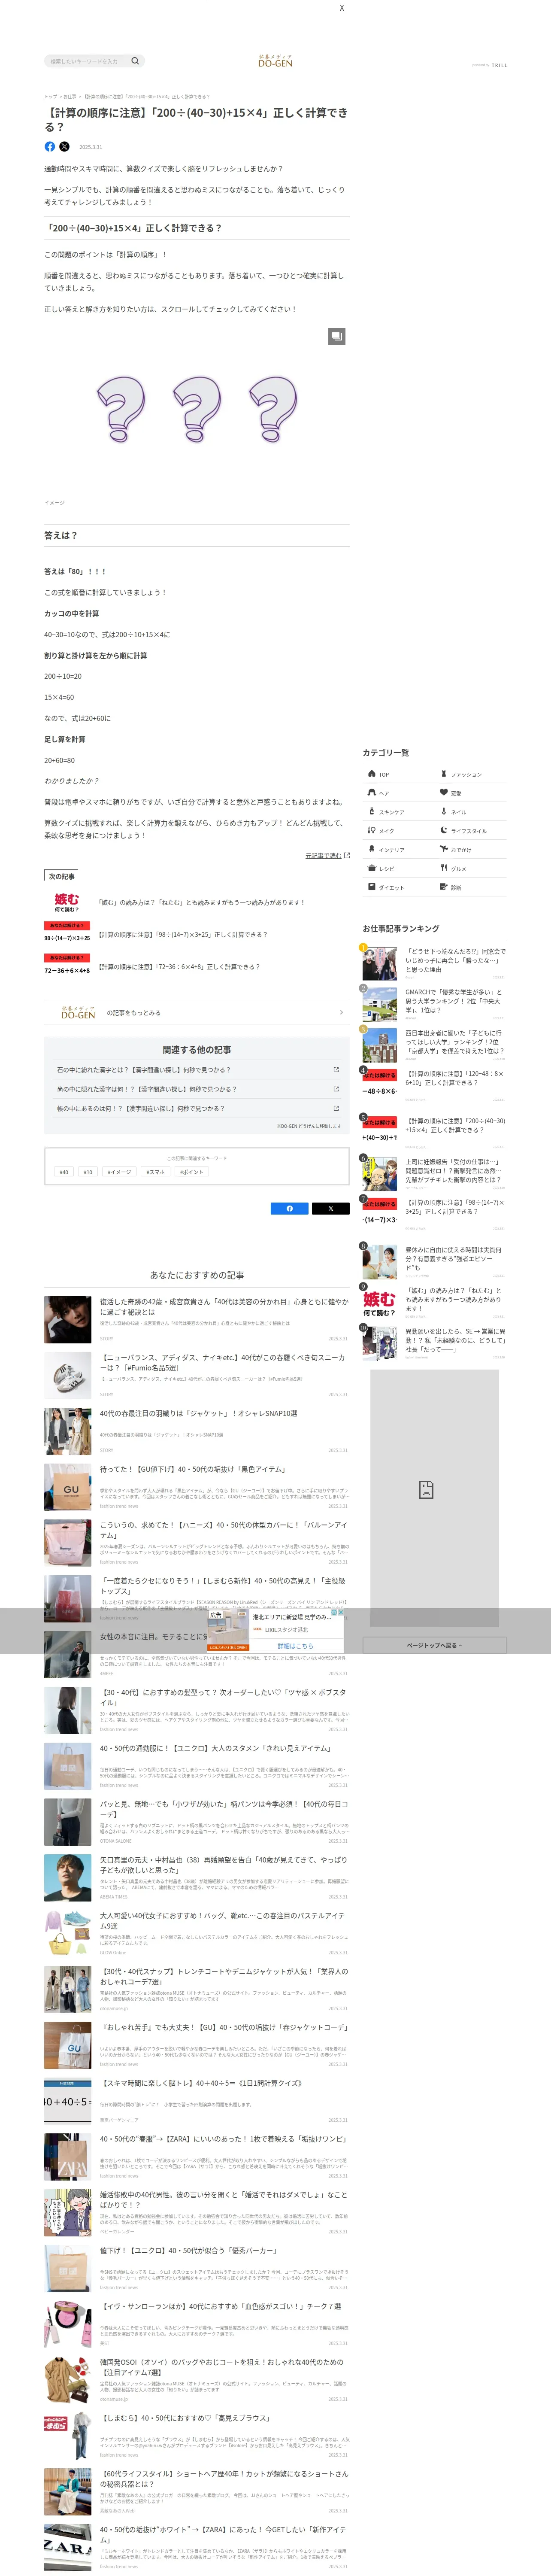The height and width of the screenshot is (2576, 551).
Task: Open the DO-GEN logo at page top
Action: point(275,61)
